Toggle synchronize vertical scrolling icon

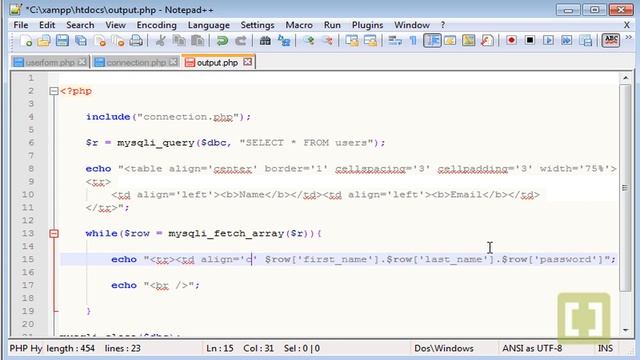pyautogui.click(x=351, y=40)
